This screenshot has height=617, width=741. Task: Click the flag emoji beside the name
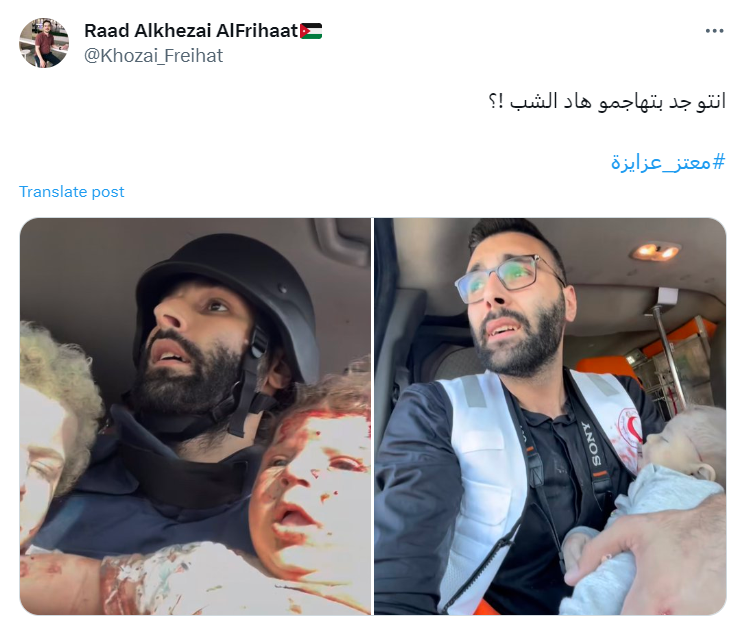[x=311, y=31]
